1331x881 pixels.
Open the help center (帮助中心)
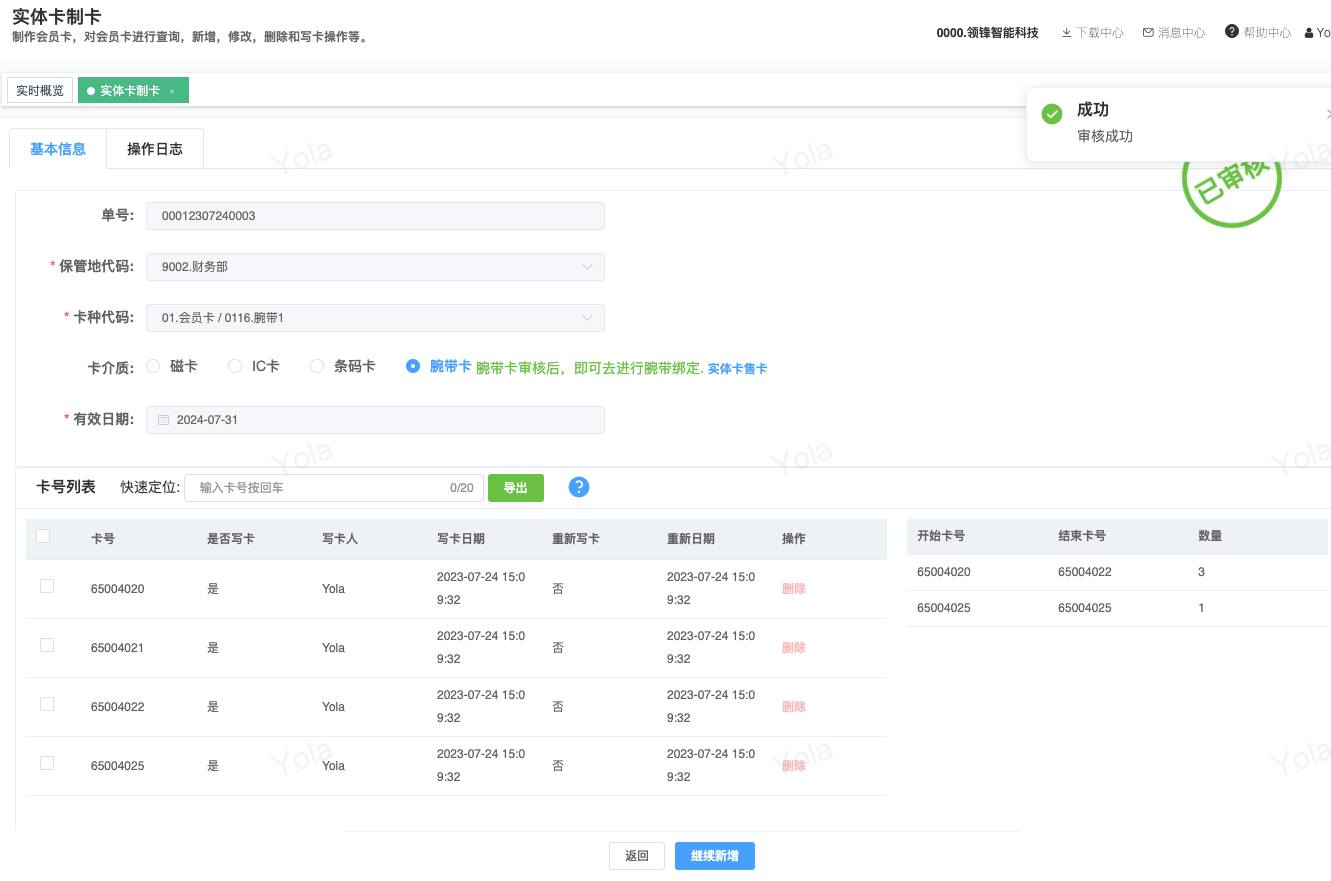(1258, 33)
